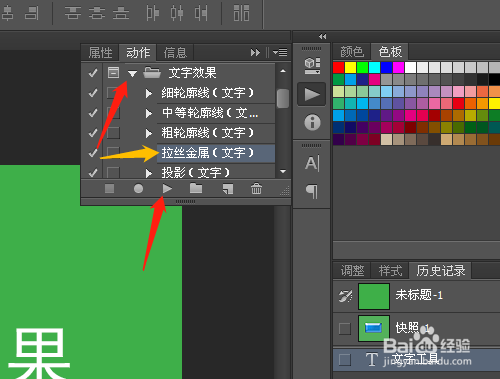Image resolution: width=500 pixels, height=379 pixels.
Task: Toggle checkmark for 粗轮廓线 action
Action: click(x=93, y=133)
